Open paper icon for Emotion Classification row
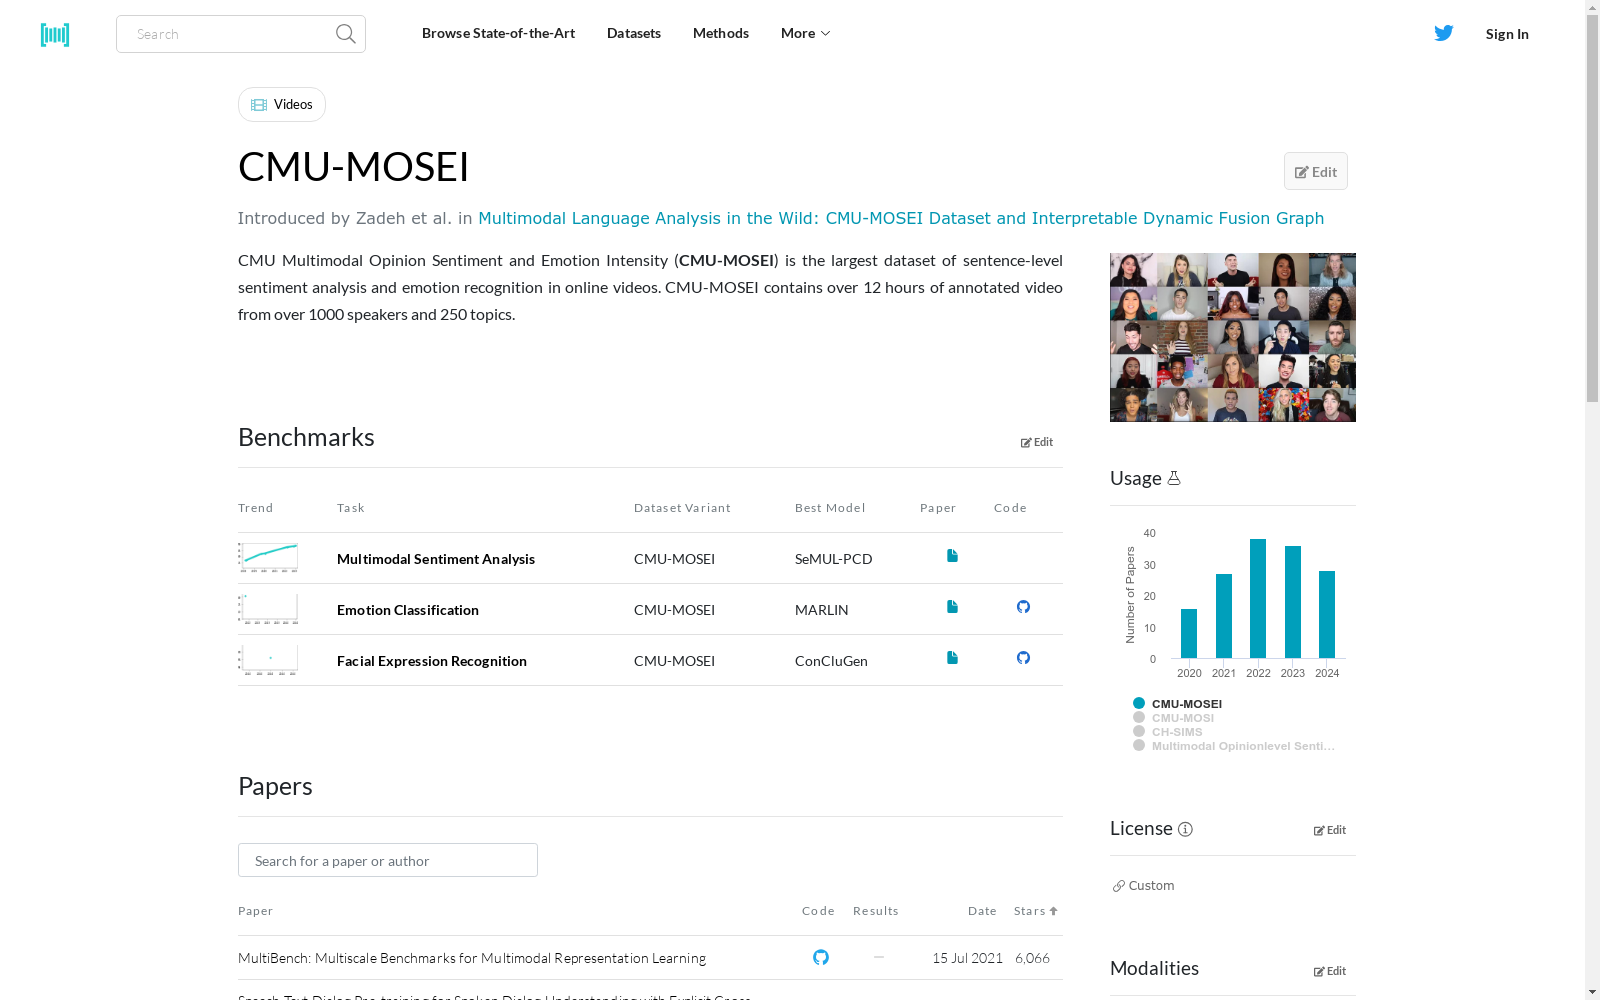Viewport: 1600px width, 1000px height. (x=952, y=607)
